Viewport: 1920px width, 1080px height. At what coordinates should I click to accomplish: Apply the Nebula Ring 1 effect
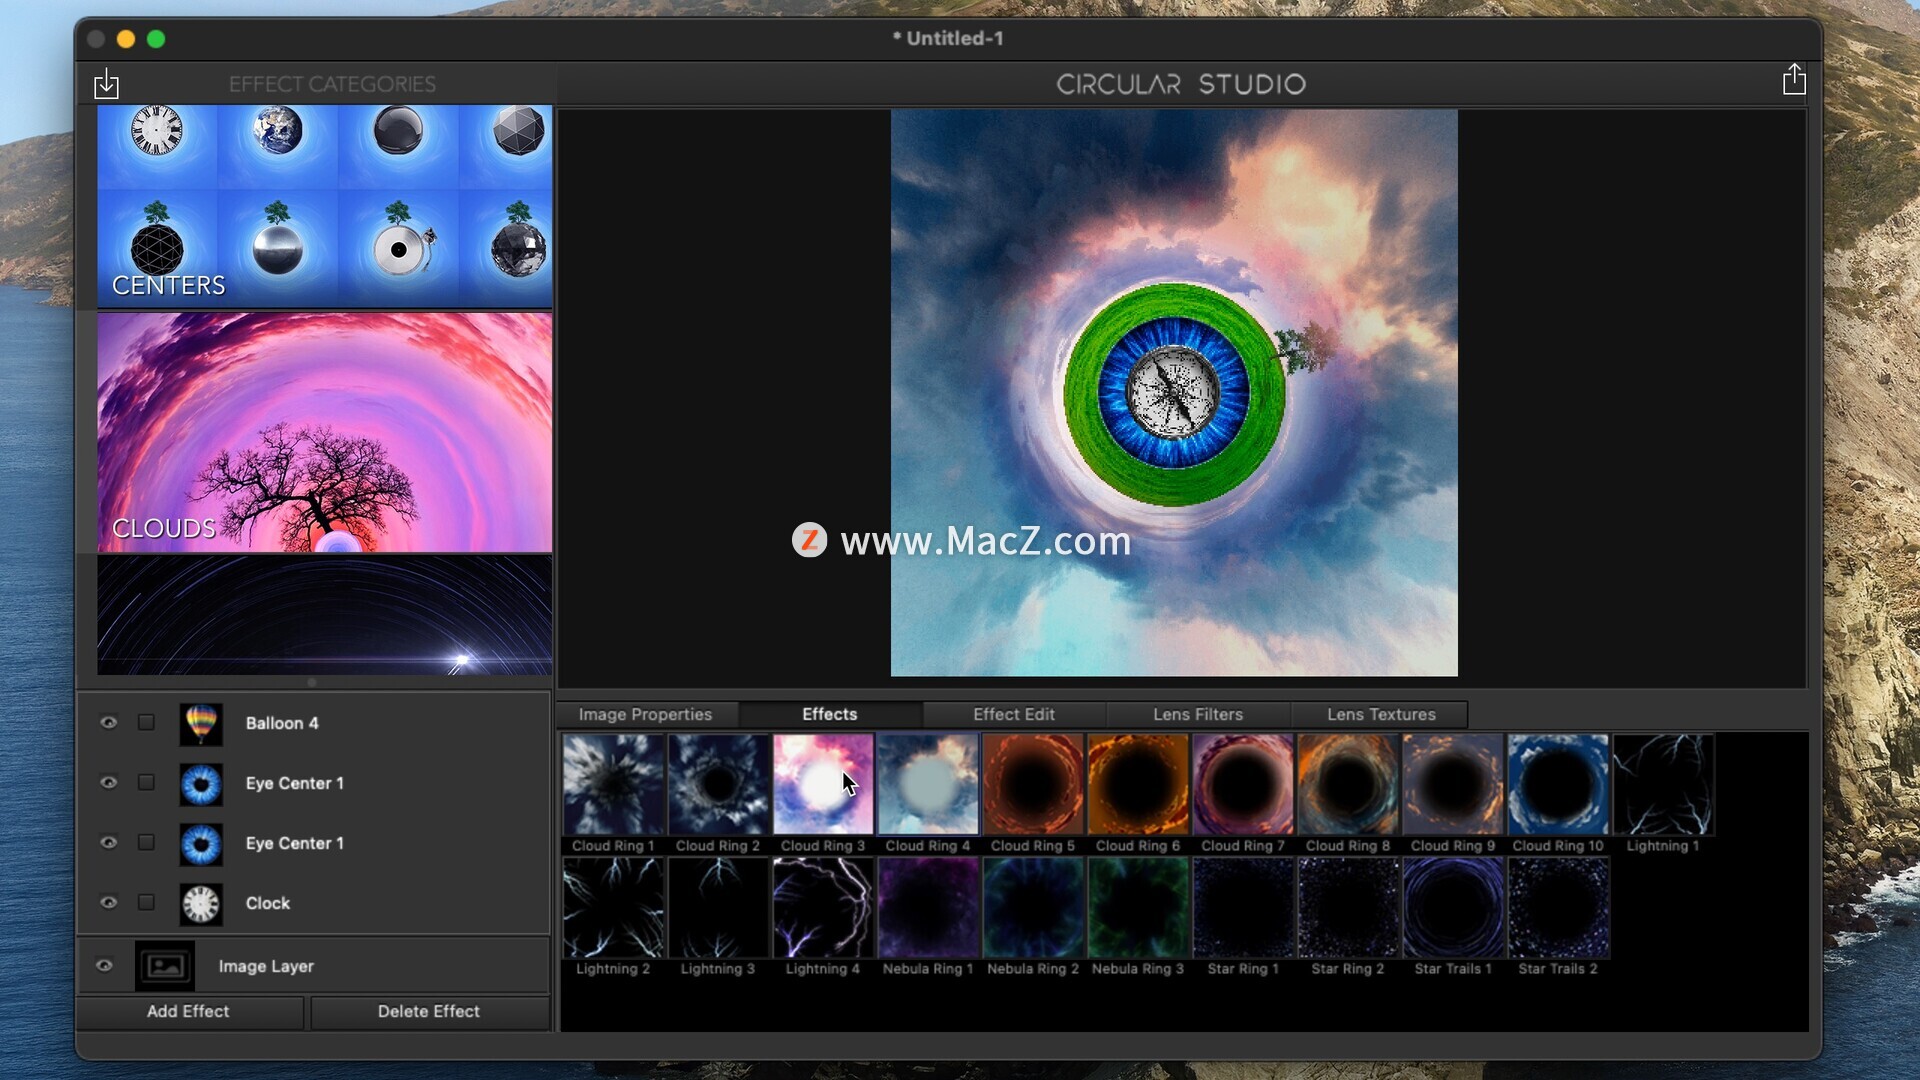coord(928,908)
